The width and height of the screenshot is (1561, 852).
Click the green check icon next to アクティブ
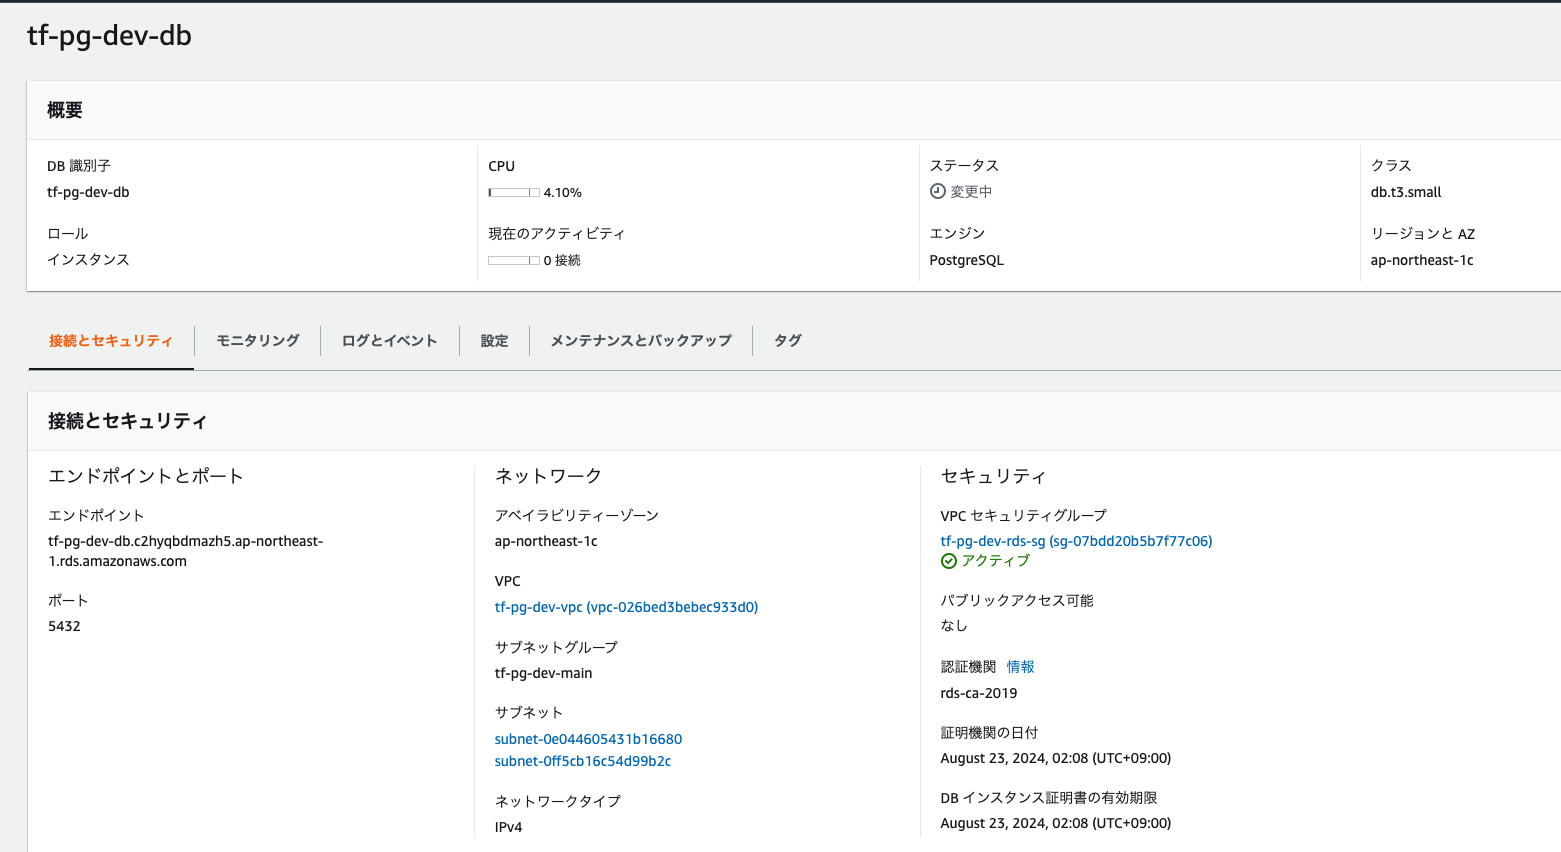point(947,560)
